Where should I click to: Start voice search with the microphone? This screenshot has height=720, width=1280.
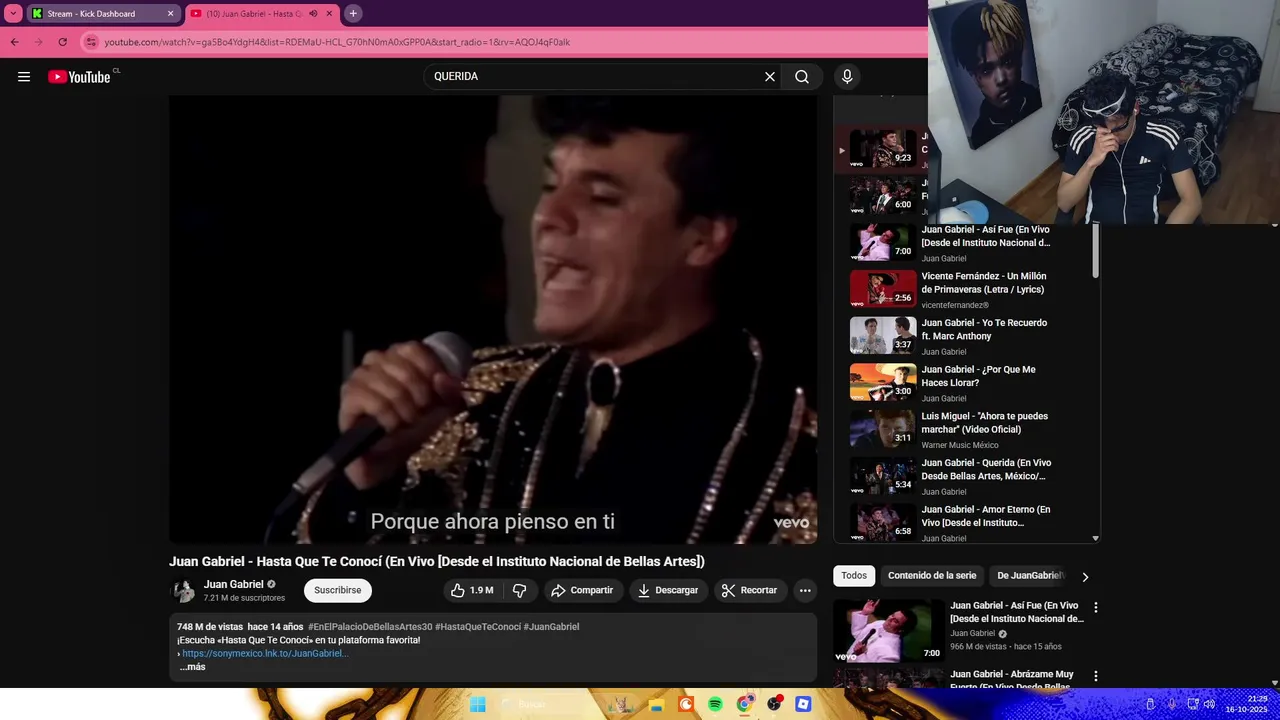[x=847, y=77]
